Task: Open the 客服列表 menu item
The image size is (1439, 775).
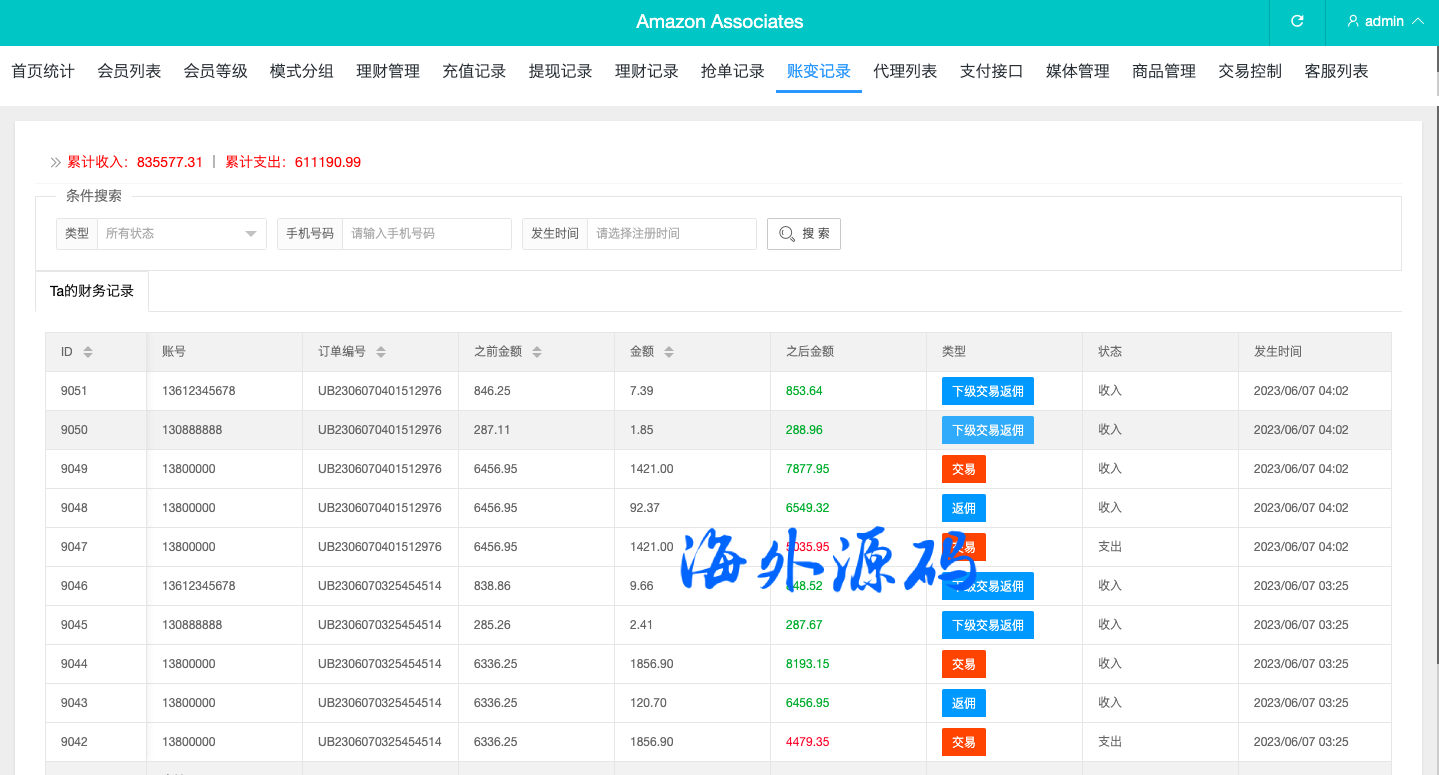Action: click(x=1336, y=71)
